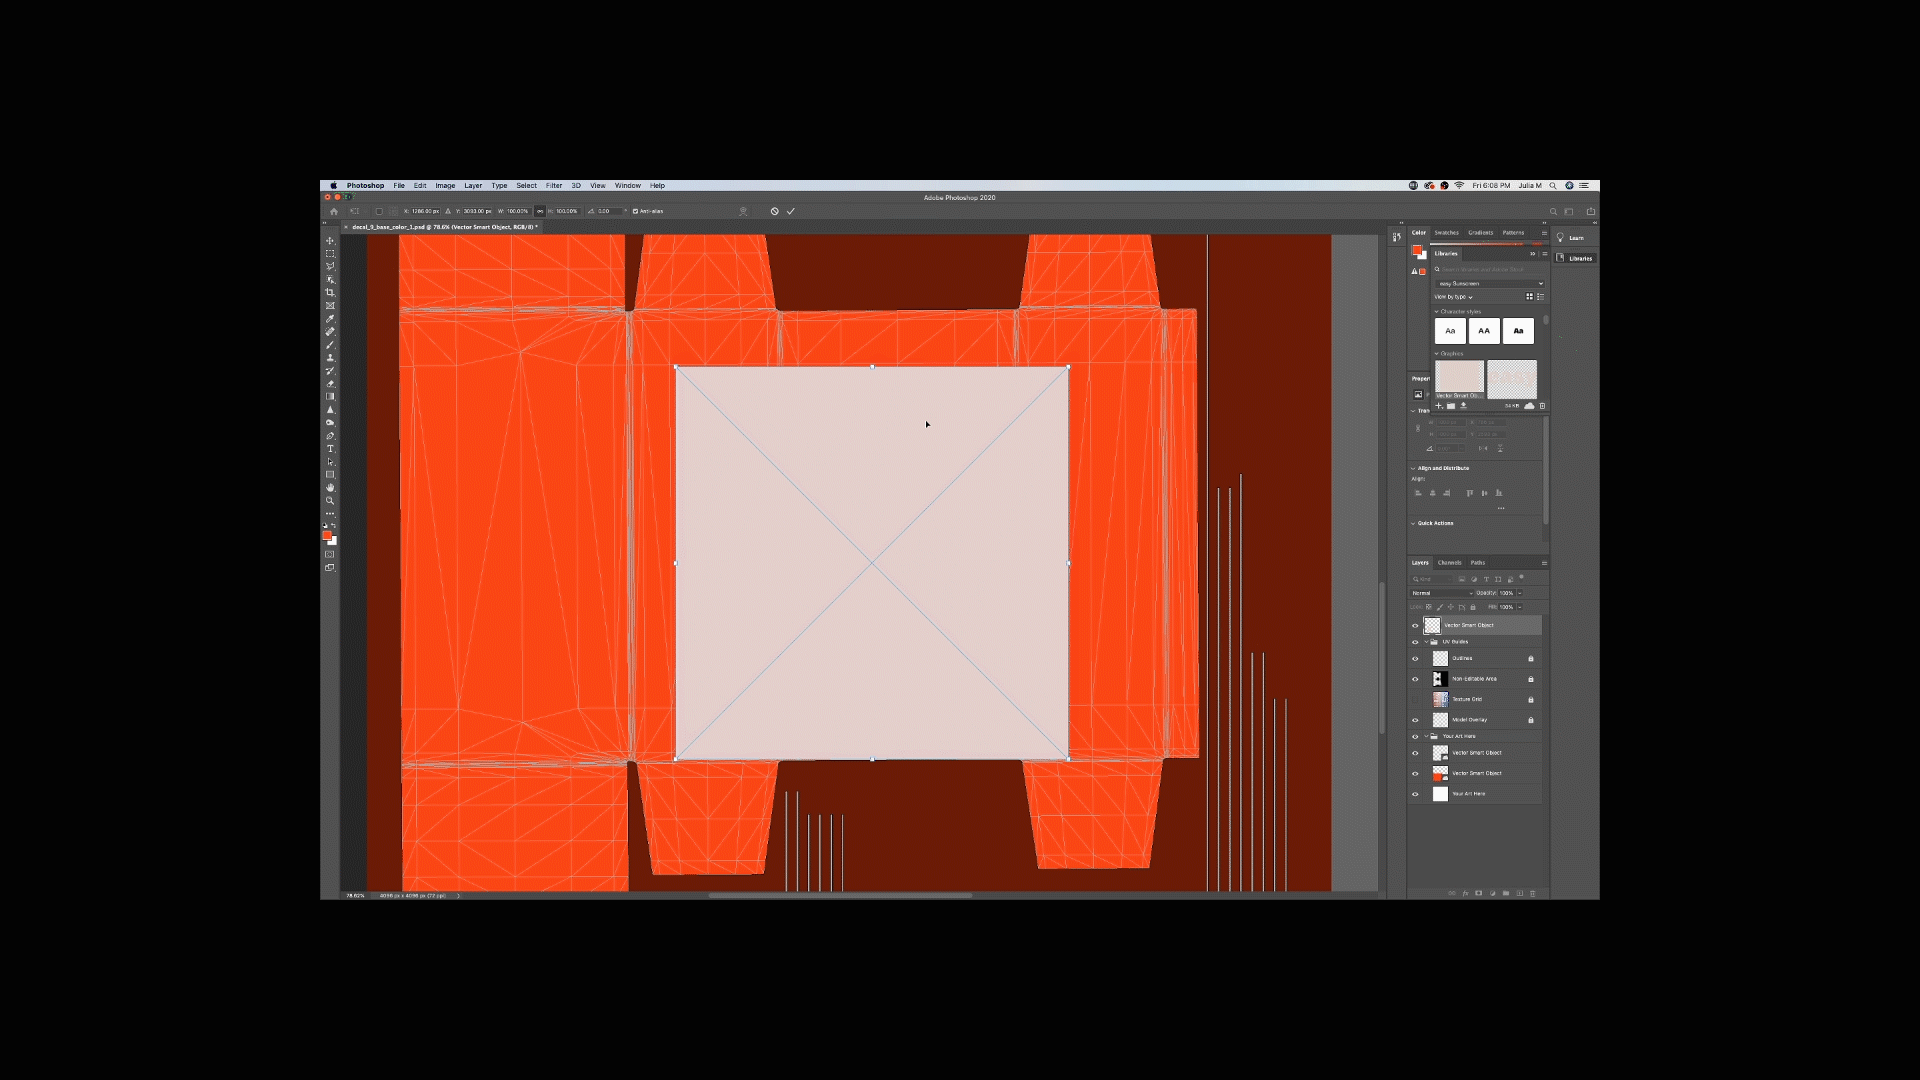This screenshot has width=1920, height=1080.
Task: Collapse the Align and Distribute section
Action: coord(1413,468)
